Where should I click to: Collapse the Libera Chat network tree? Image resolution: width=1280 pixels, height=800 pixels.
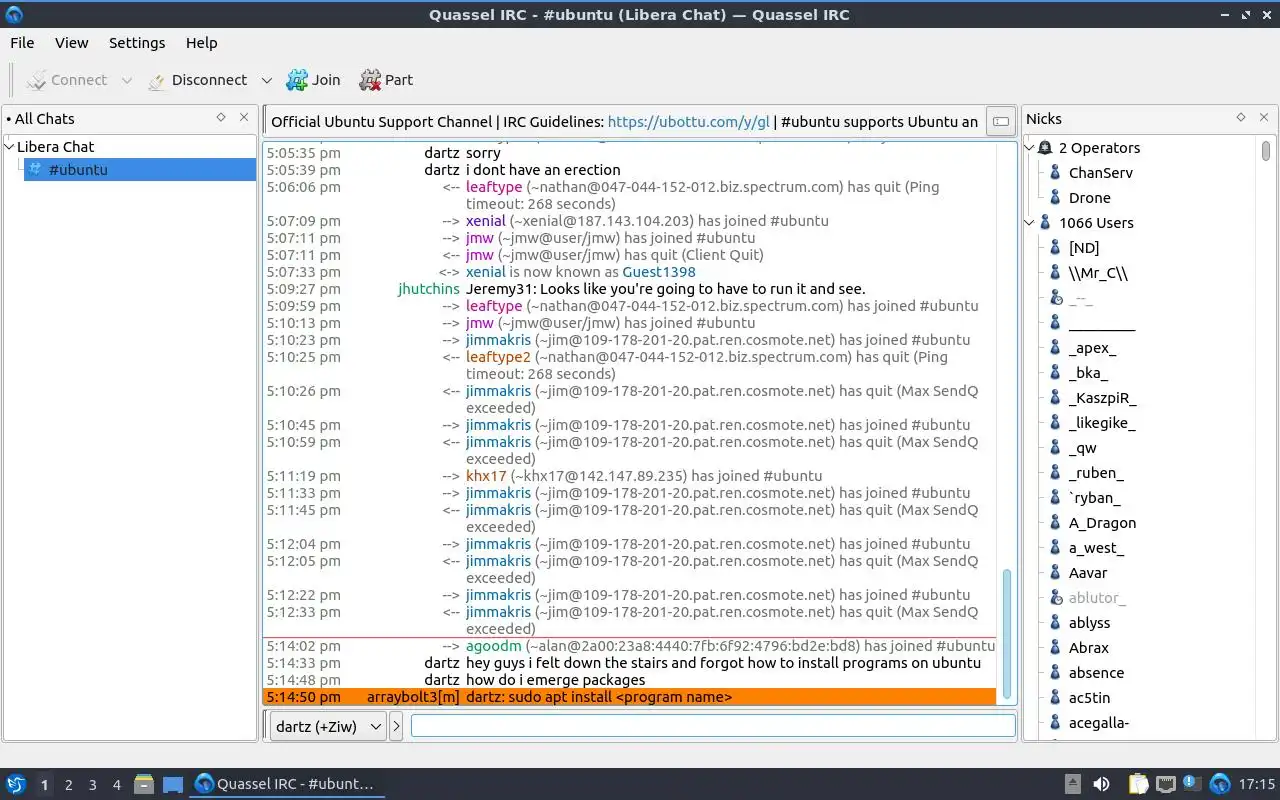click(10, 147)
